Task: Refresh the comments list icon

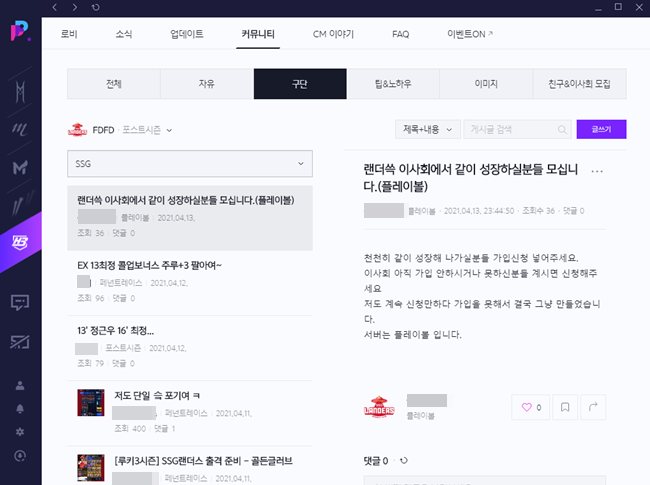Action: pos(403,461)
